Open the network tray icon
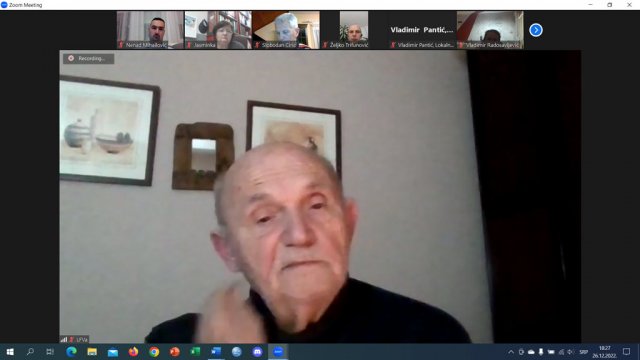This screenshot has height=360, width=640. pyautogui.click(x=561, y=352)
